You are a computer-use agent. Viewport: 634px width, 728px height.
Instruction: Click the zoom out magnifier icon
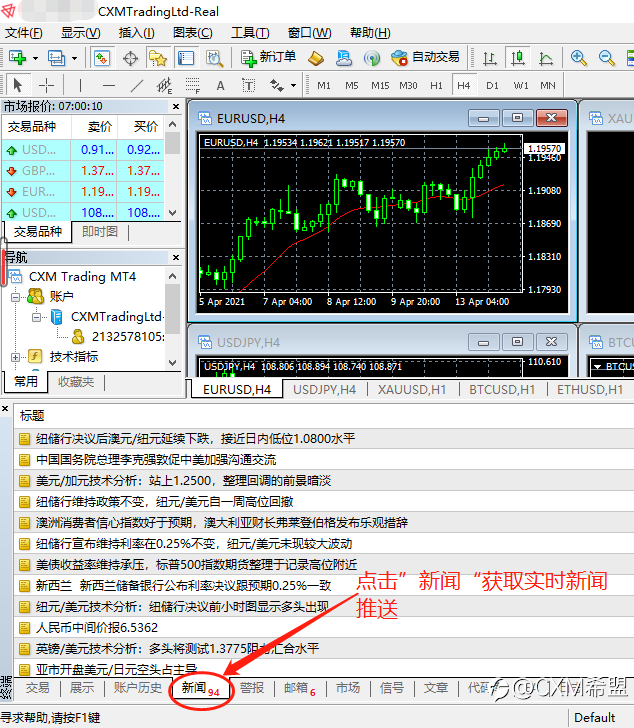pos(606,58)
